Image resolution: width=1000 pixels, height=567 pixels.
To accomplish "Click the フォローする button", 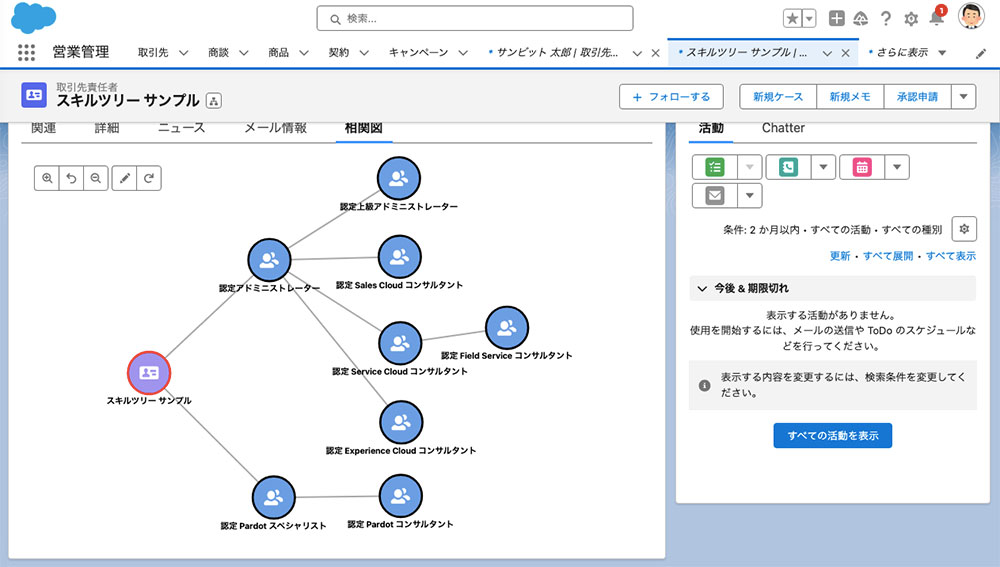I will pyautogui.click(x=671, y=97).
